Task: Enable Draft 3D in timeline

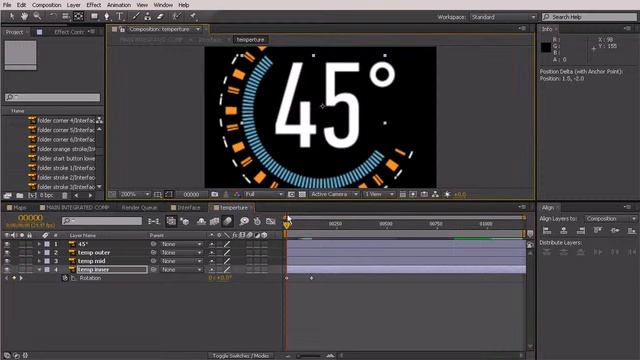Action: (184, 221)
